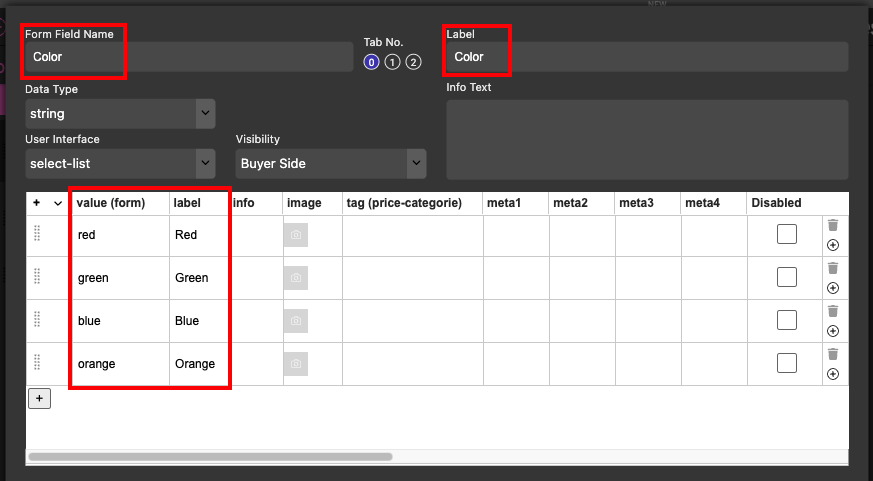This screenshot has height=481, width=873.
Task: Select Tab No. 2
Action: click(x=413, y=62)
